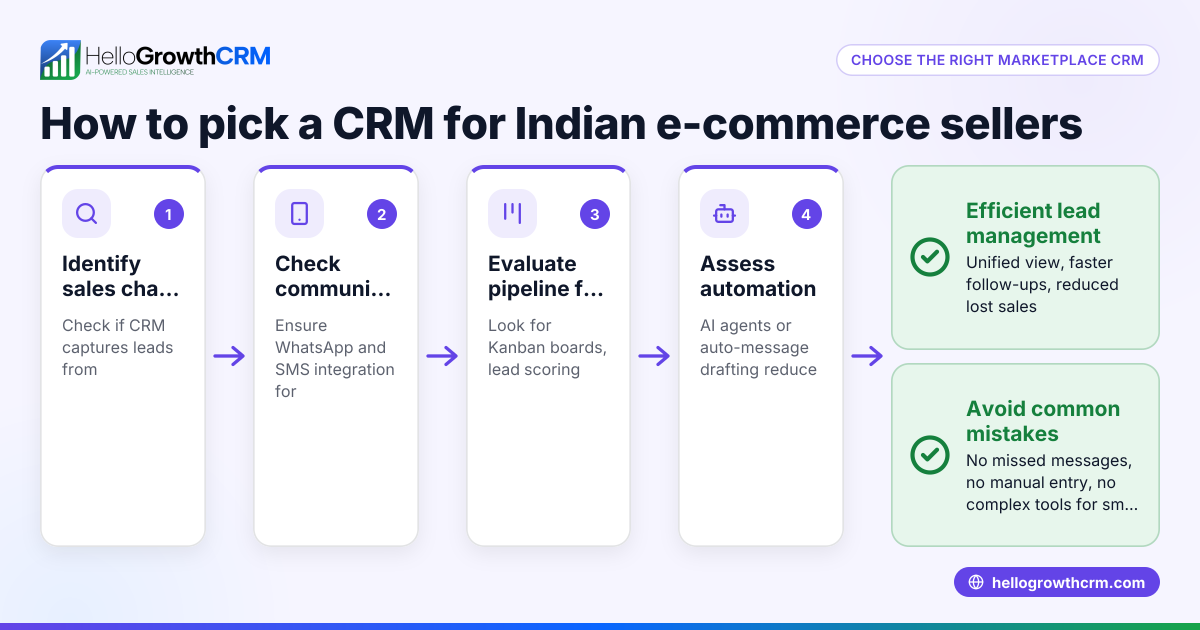Viewport: 1200px width, 630px height.
Task: Click the 'No missed messages, no manual entry' description
Action: (1052, 482)
